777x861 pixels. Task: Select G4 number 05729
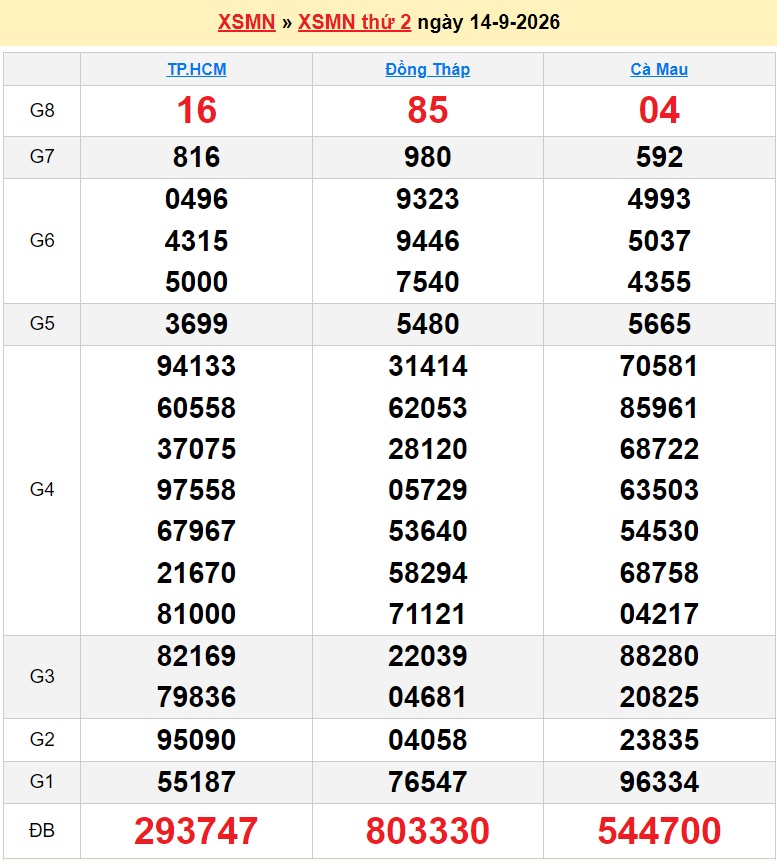point(428,490)
